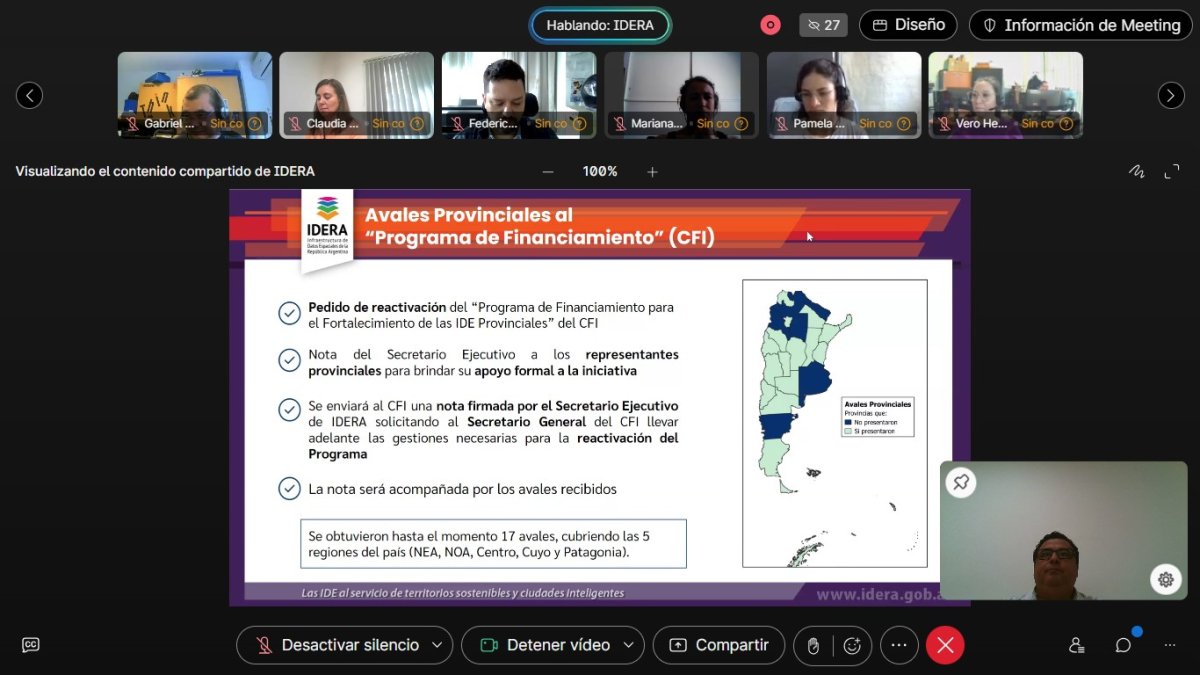The width and height of the screenshot is (1200, 675).
Task: Raise your hand in the meeting
Action: point(813,646)
